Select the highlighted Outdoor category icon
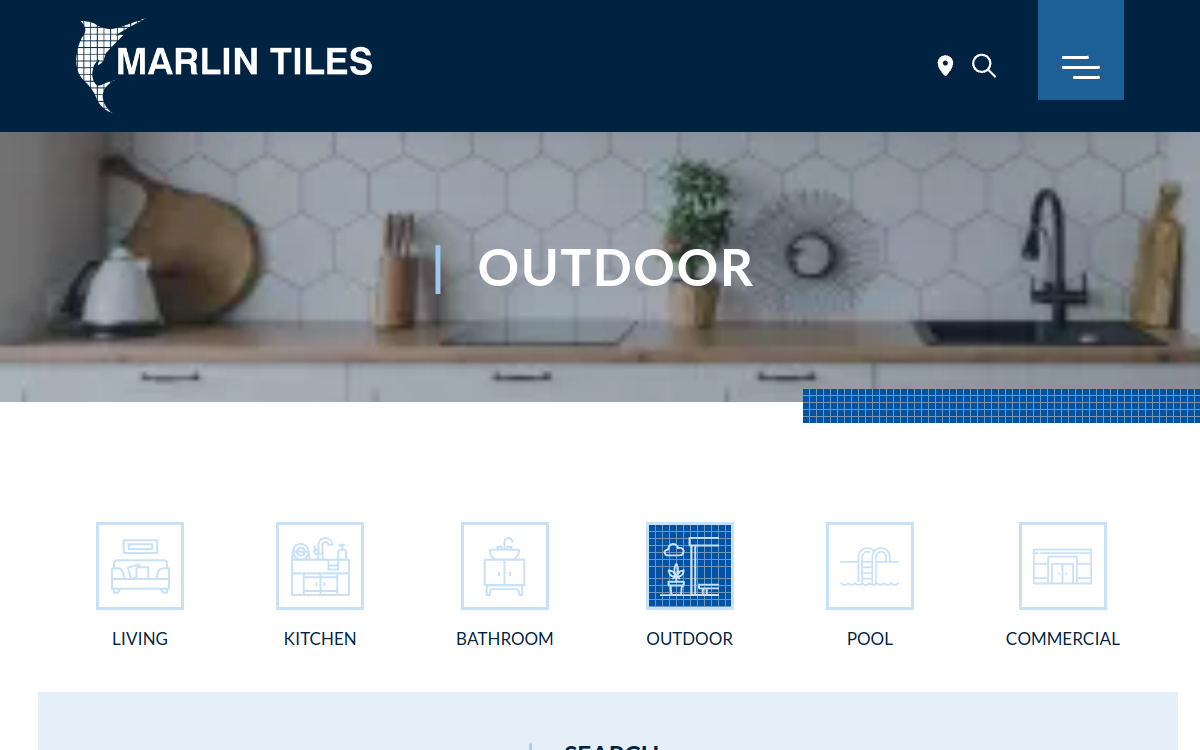 point(690,566)
